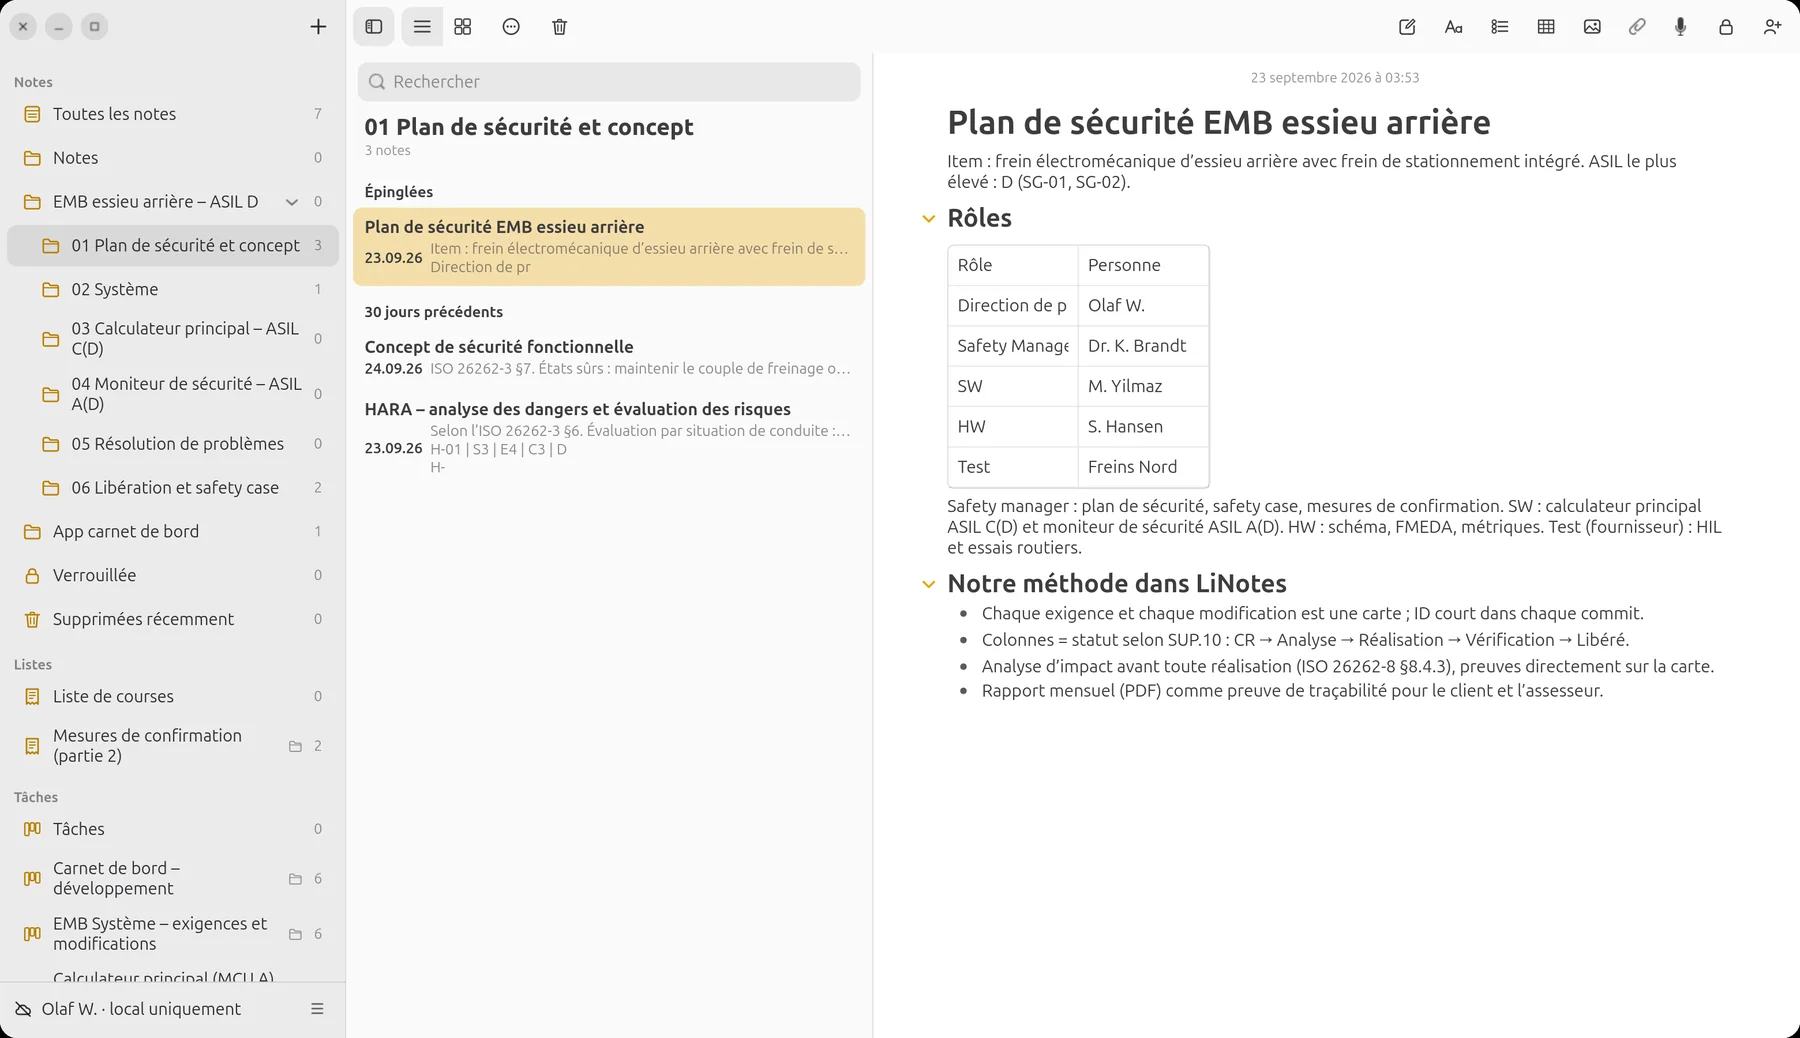Delete note with trash icon
The height and width of the screenshot is (1038, 1800).
coord(560,27)
